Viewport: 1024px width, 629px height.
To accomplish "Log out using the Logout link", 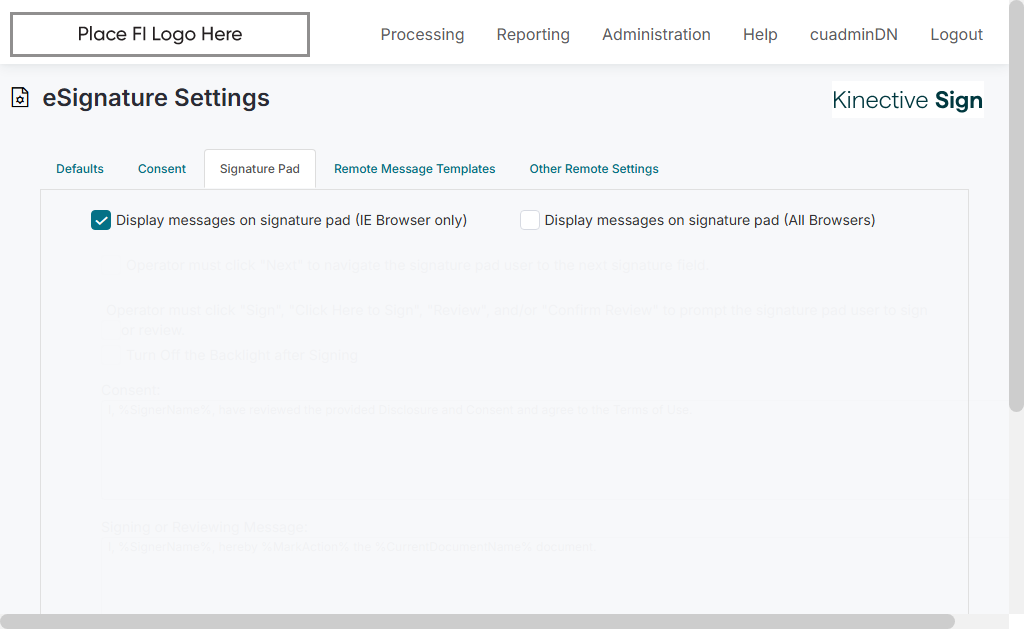I will 956,35.
